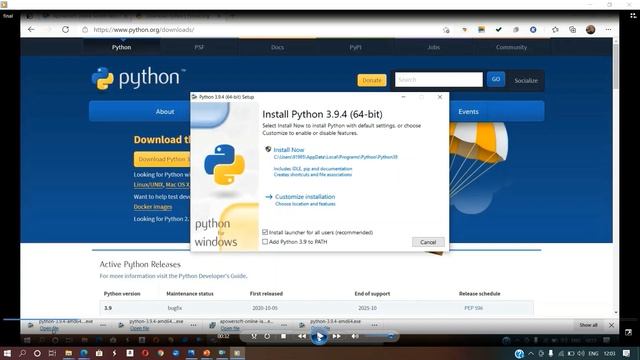Click the blue circular extension icon in toolbar
The width and height of the screenshot is (640, 360).
(x=533, y=29)
